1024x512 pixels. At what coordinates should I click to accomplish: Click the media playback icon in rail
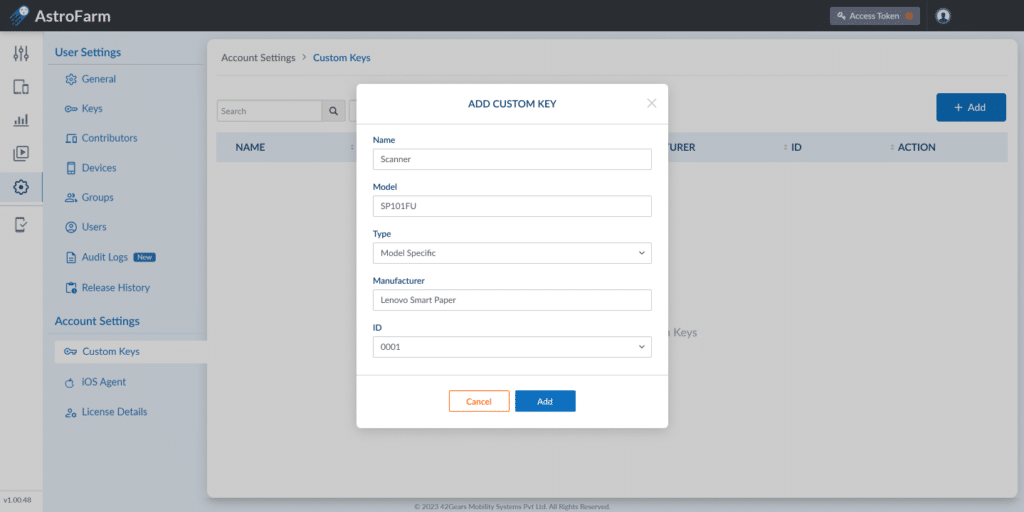tap(21, 153)
